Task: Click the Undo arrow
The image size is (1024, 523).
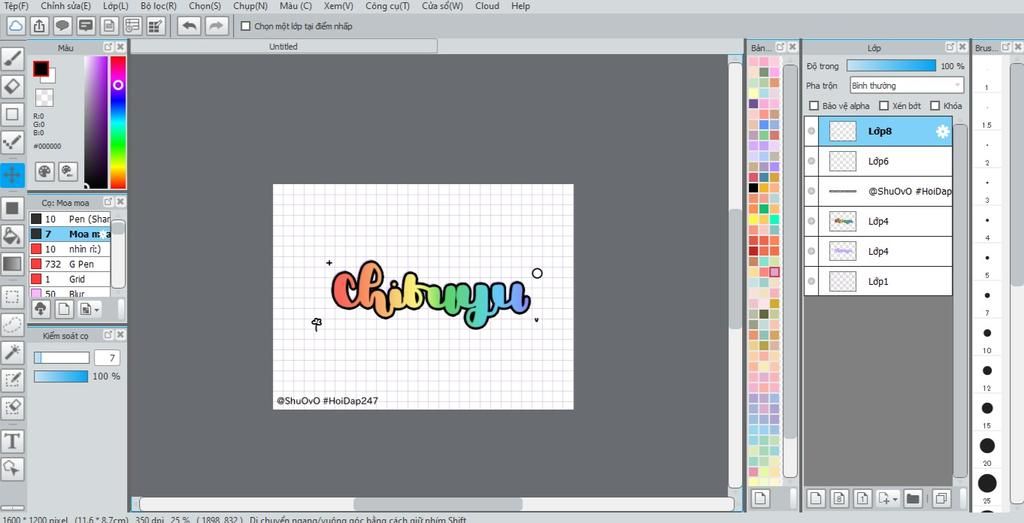Action: 189,26
